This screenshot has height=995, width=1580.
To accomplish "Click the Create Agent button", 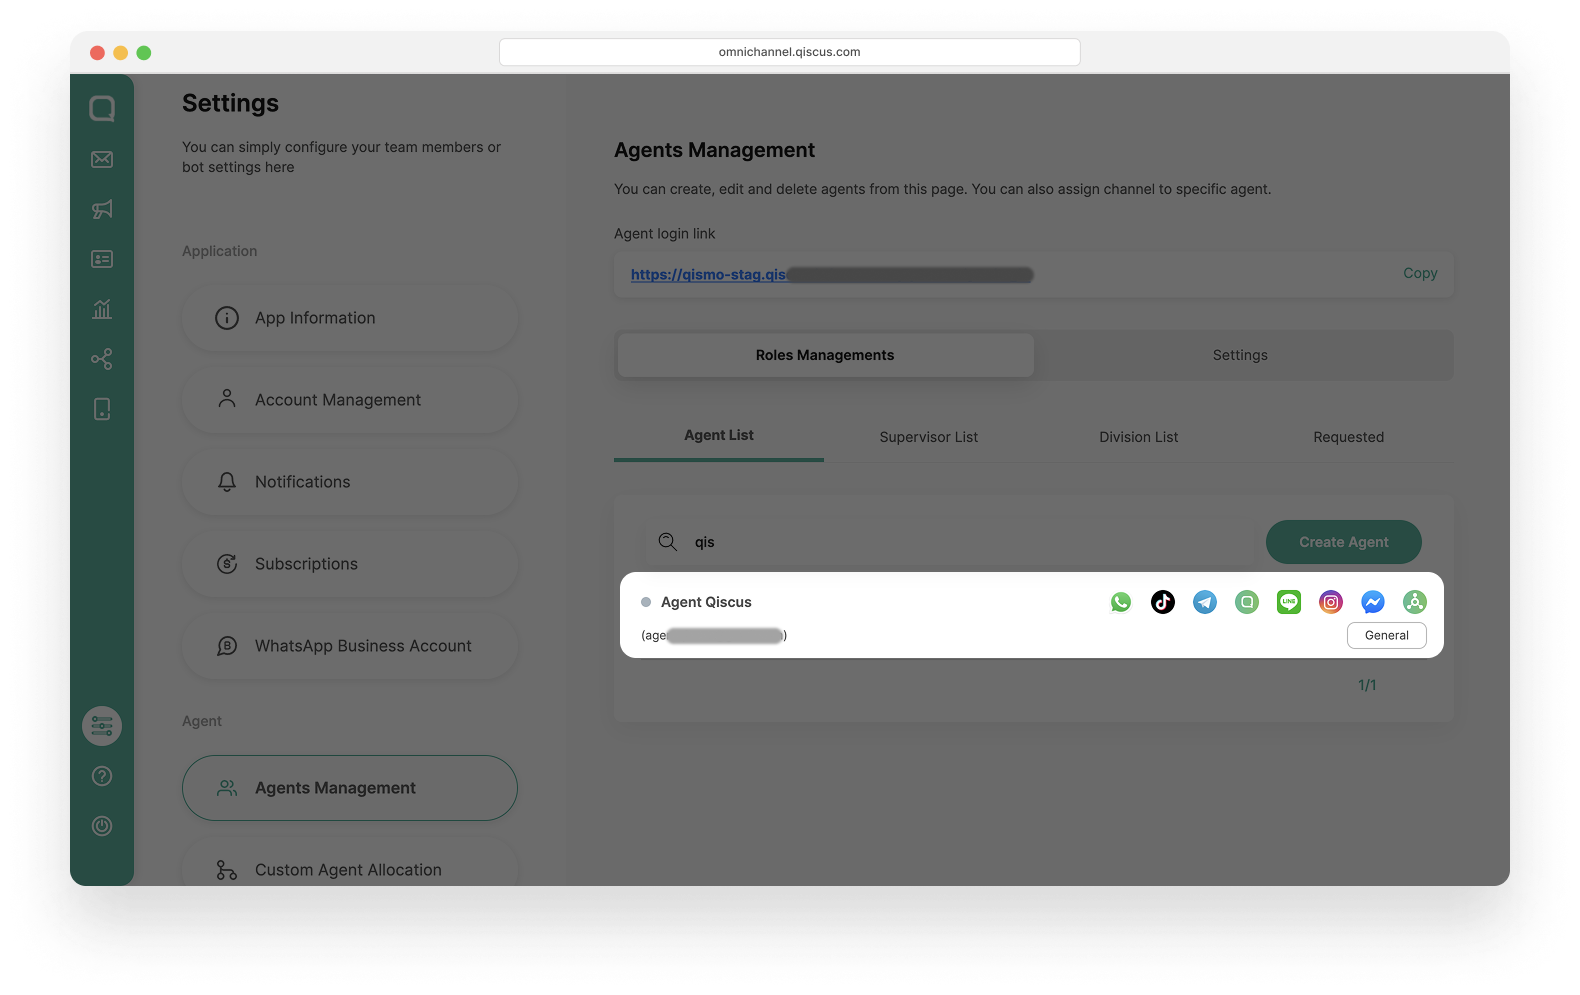I will 1344,542.
